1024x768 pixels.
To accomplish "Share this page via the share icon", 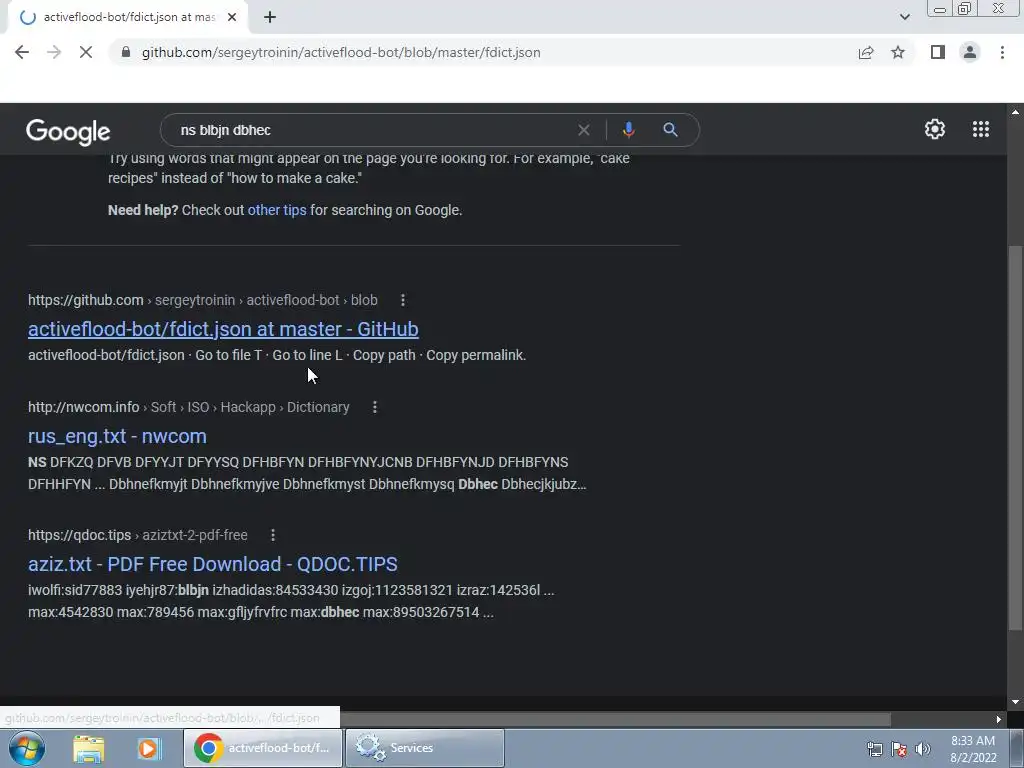I will pyautogui.click(x=866, y=52).
